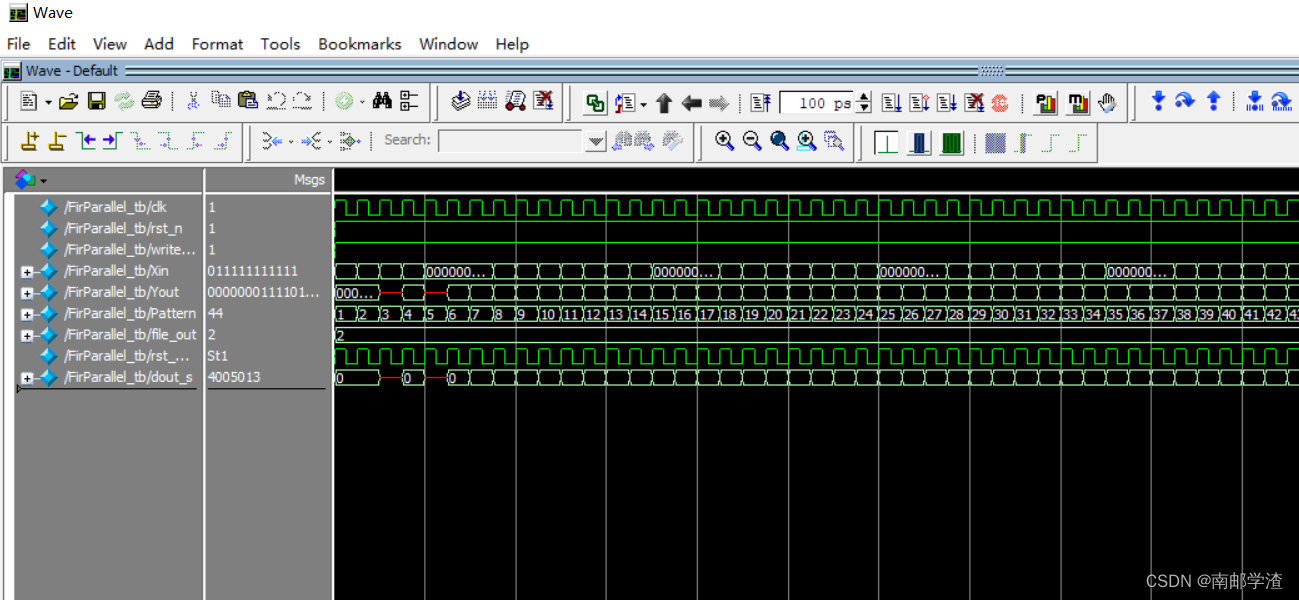Expand the /FirParallel_tb/Pattern signal
Viewport: 1299px width, 600px height.
click(27, 314)
